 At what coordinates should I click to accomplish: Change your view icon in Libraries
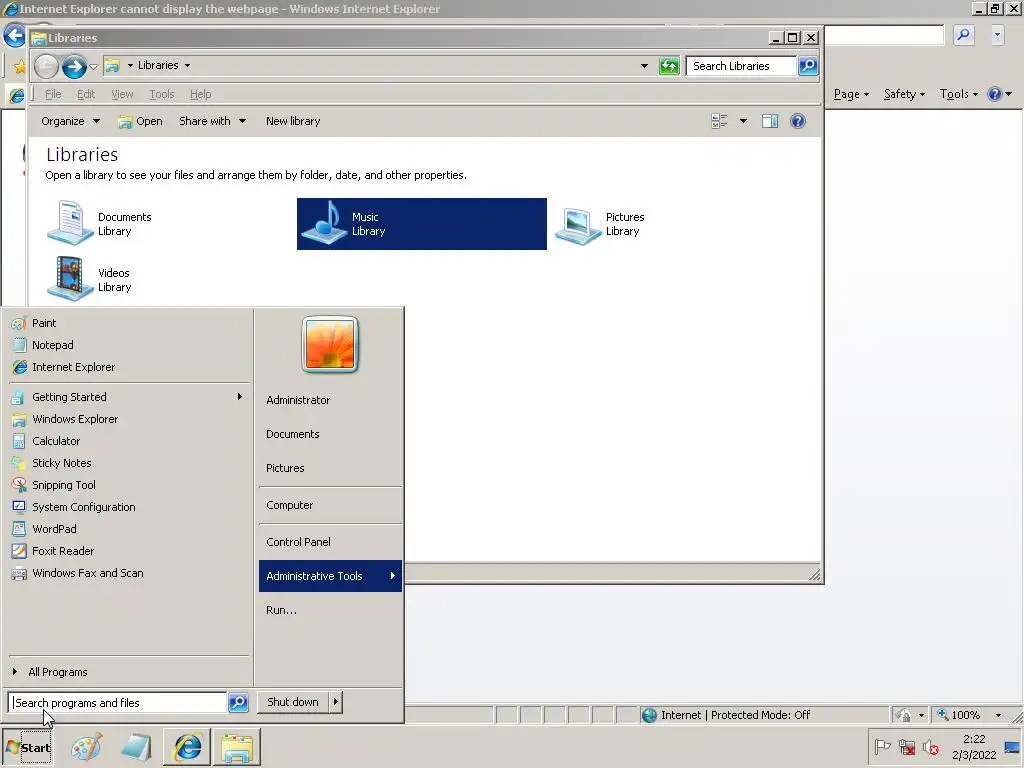pyautogui.click(x=719, y=121)
